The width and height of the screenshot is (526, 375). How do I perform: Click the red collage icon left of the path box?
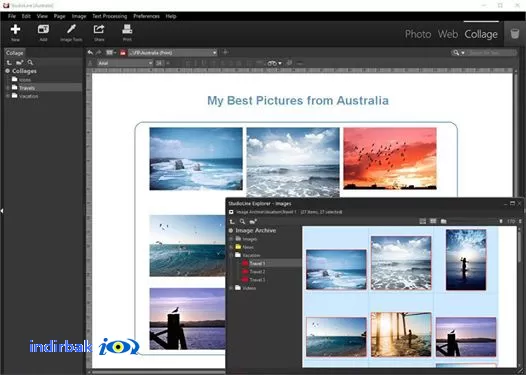coord(123,53)
